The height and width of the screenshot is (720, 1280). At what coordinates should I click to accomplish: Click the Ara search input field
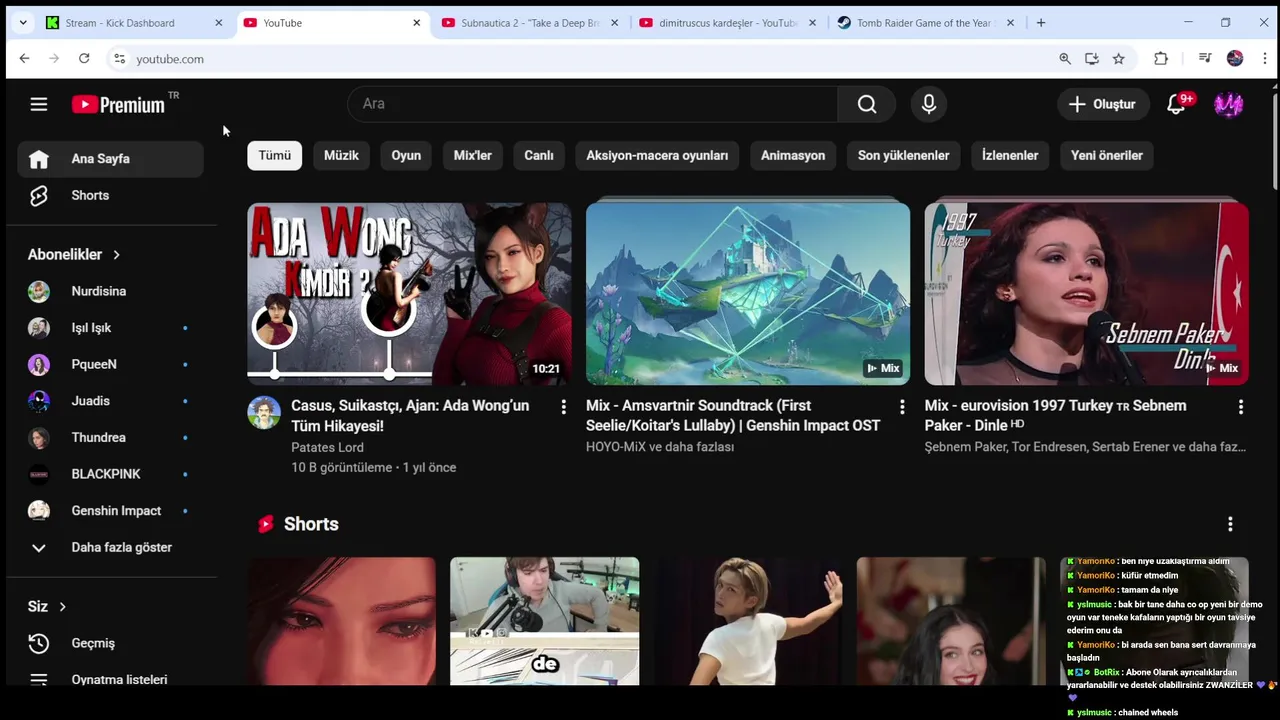592,104
